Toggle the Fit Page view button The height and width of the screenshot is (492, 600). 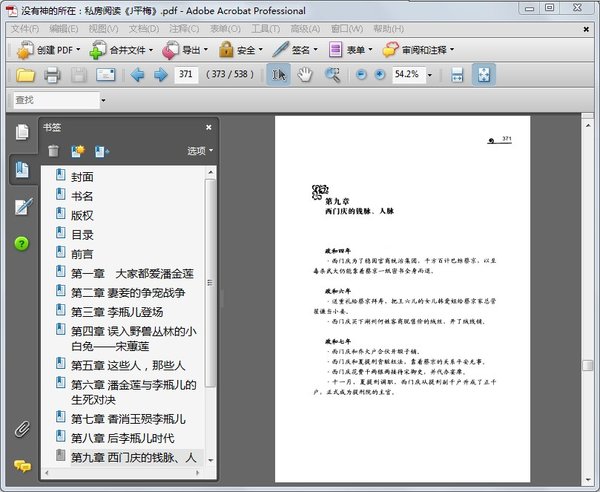click(x=483, y=75)
